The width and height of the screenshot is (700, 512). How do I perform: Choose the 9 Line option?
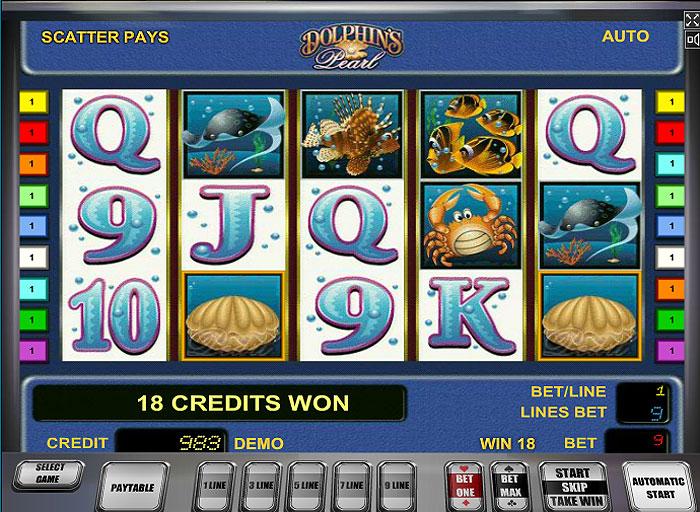click(x=397, y=486)
